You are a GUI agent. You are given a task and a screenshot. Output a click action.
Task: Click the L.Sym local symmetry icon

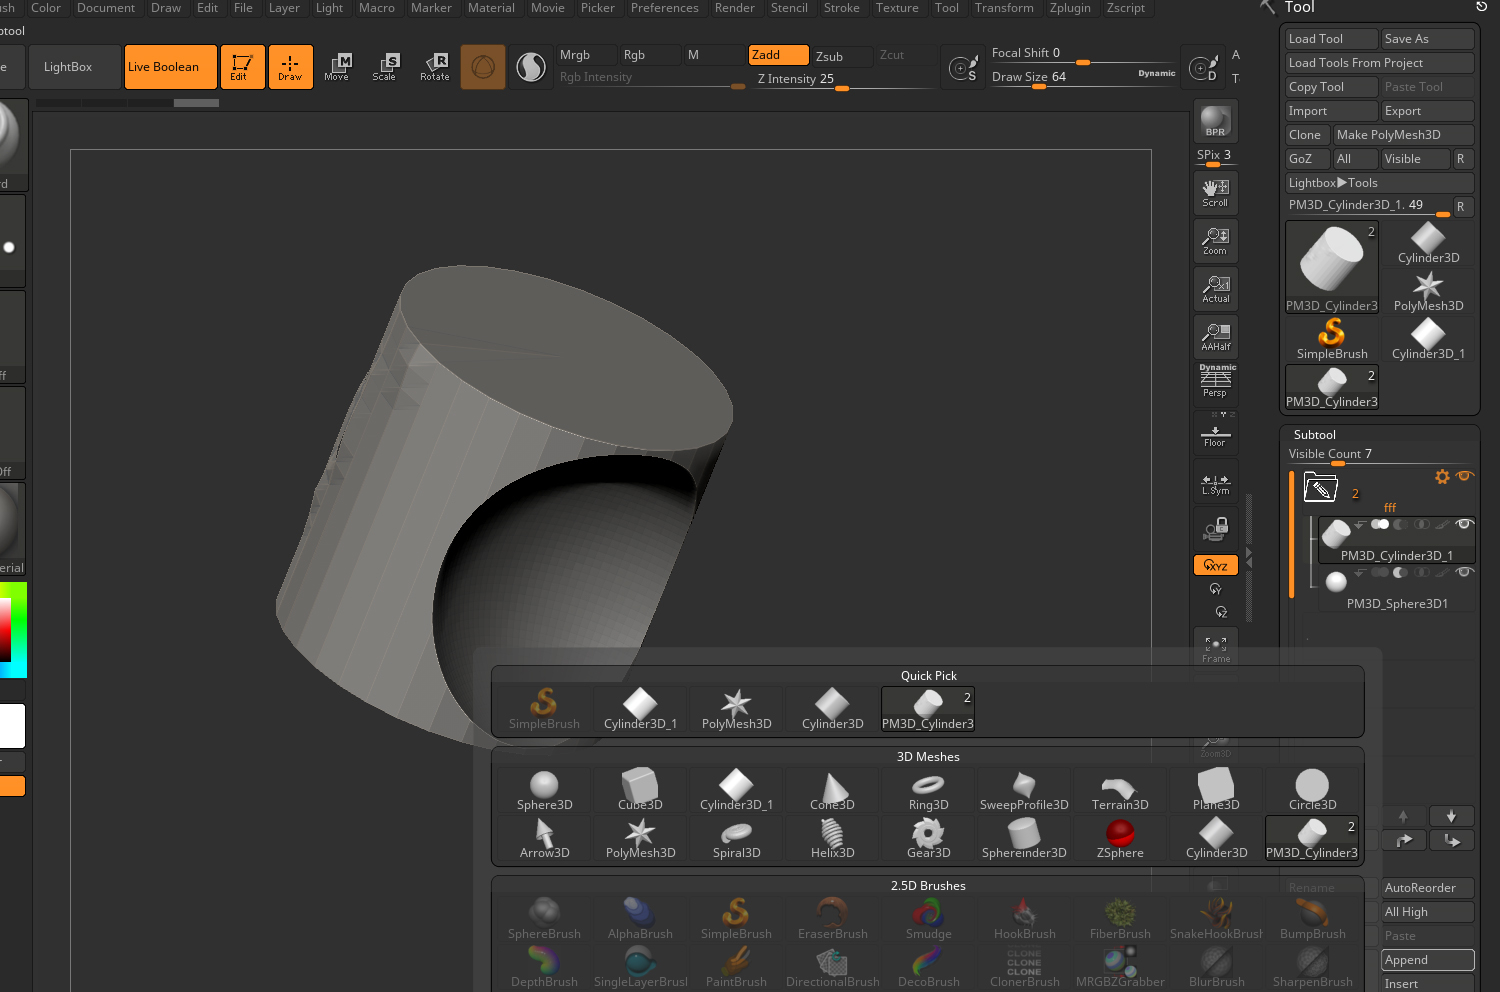tap(1215, 484)
